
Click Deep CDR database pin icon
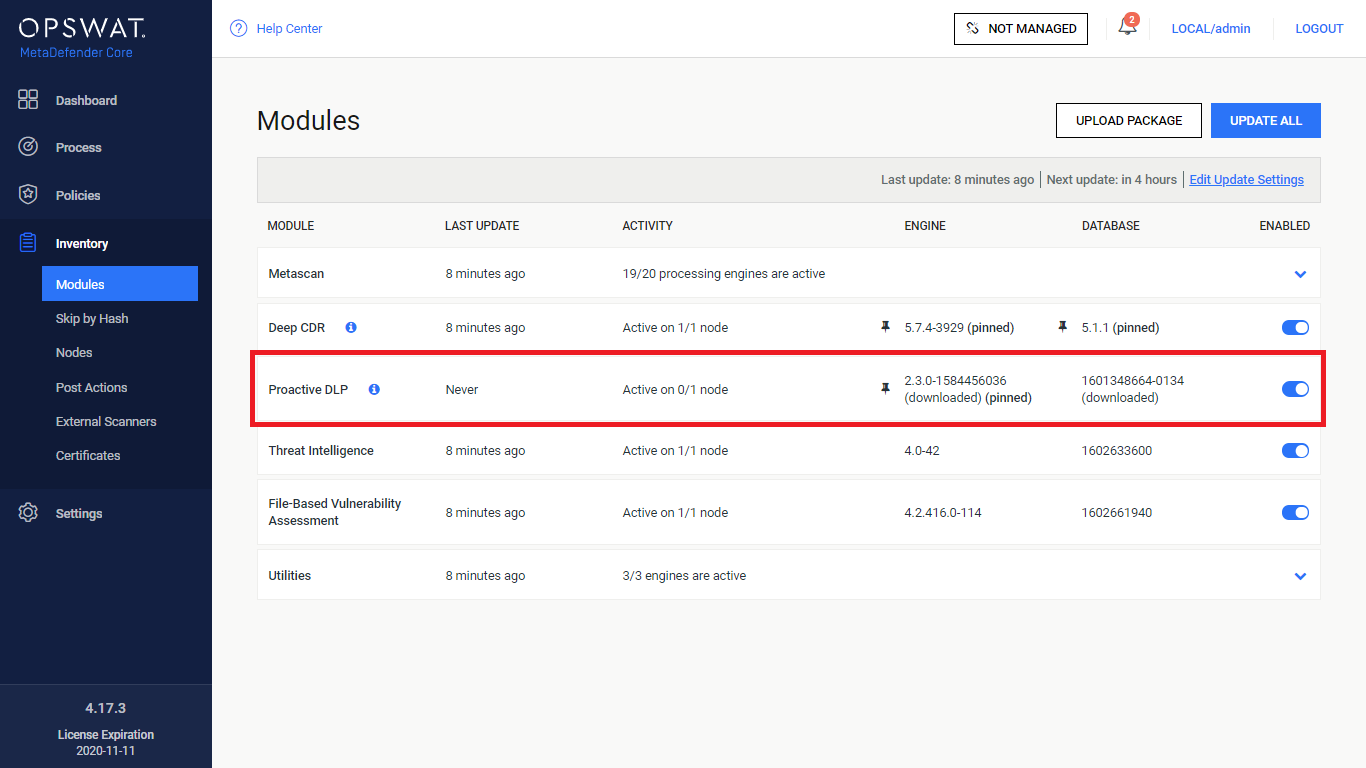tap(1062, 327)
